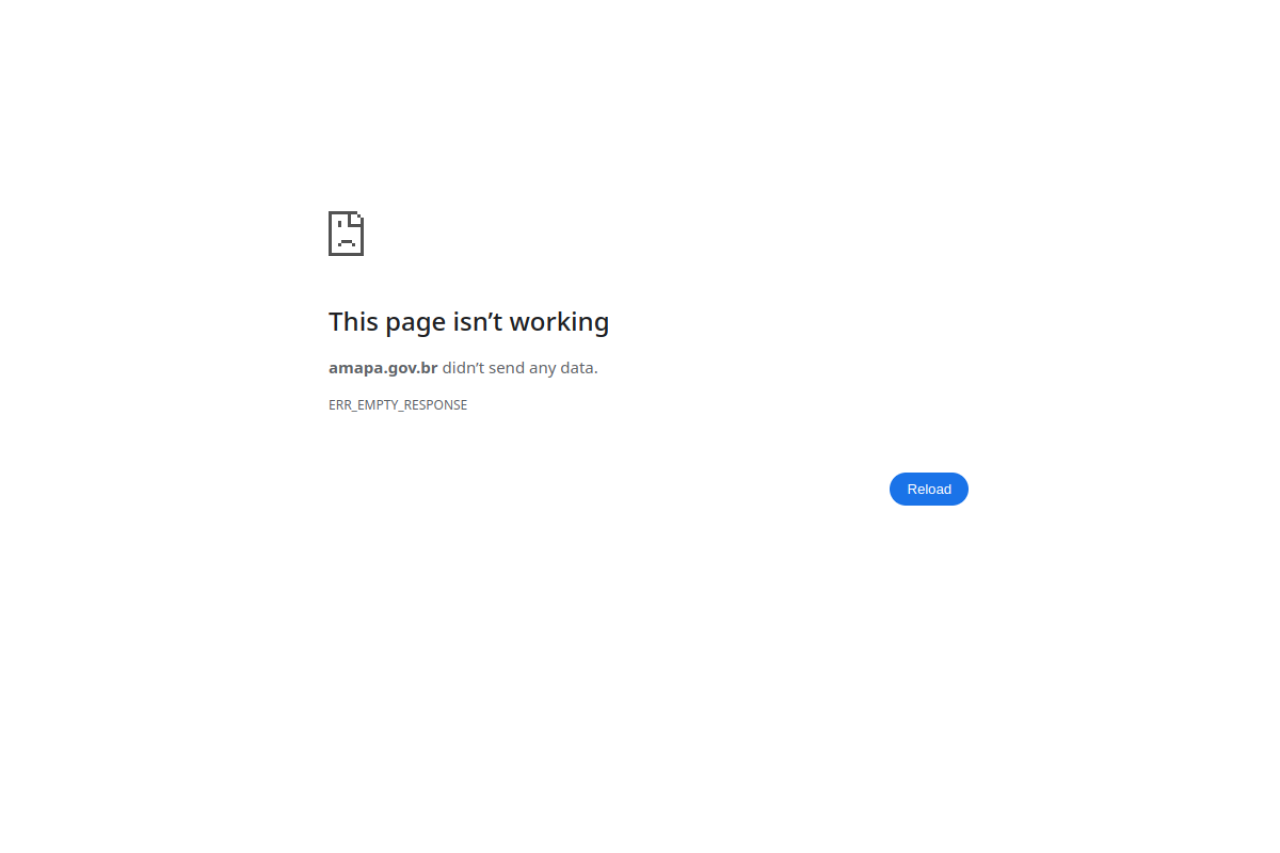The width and height of the screenshot is (1280, 853).
Task: Click the word "isn't" in the heading
Action: pyautogui.click(x=480, y=322)
